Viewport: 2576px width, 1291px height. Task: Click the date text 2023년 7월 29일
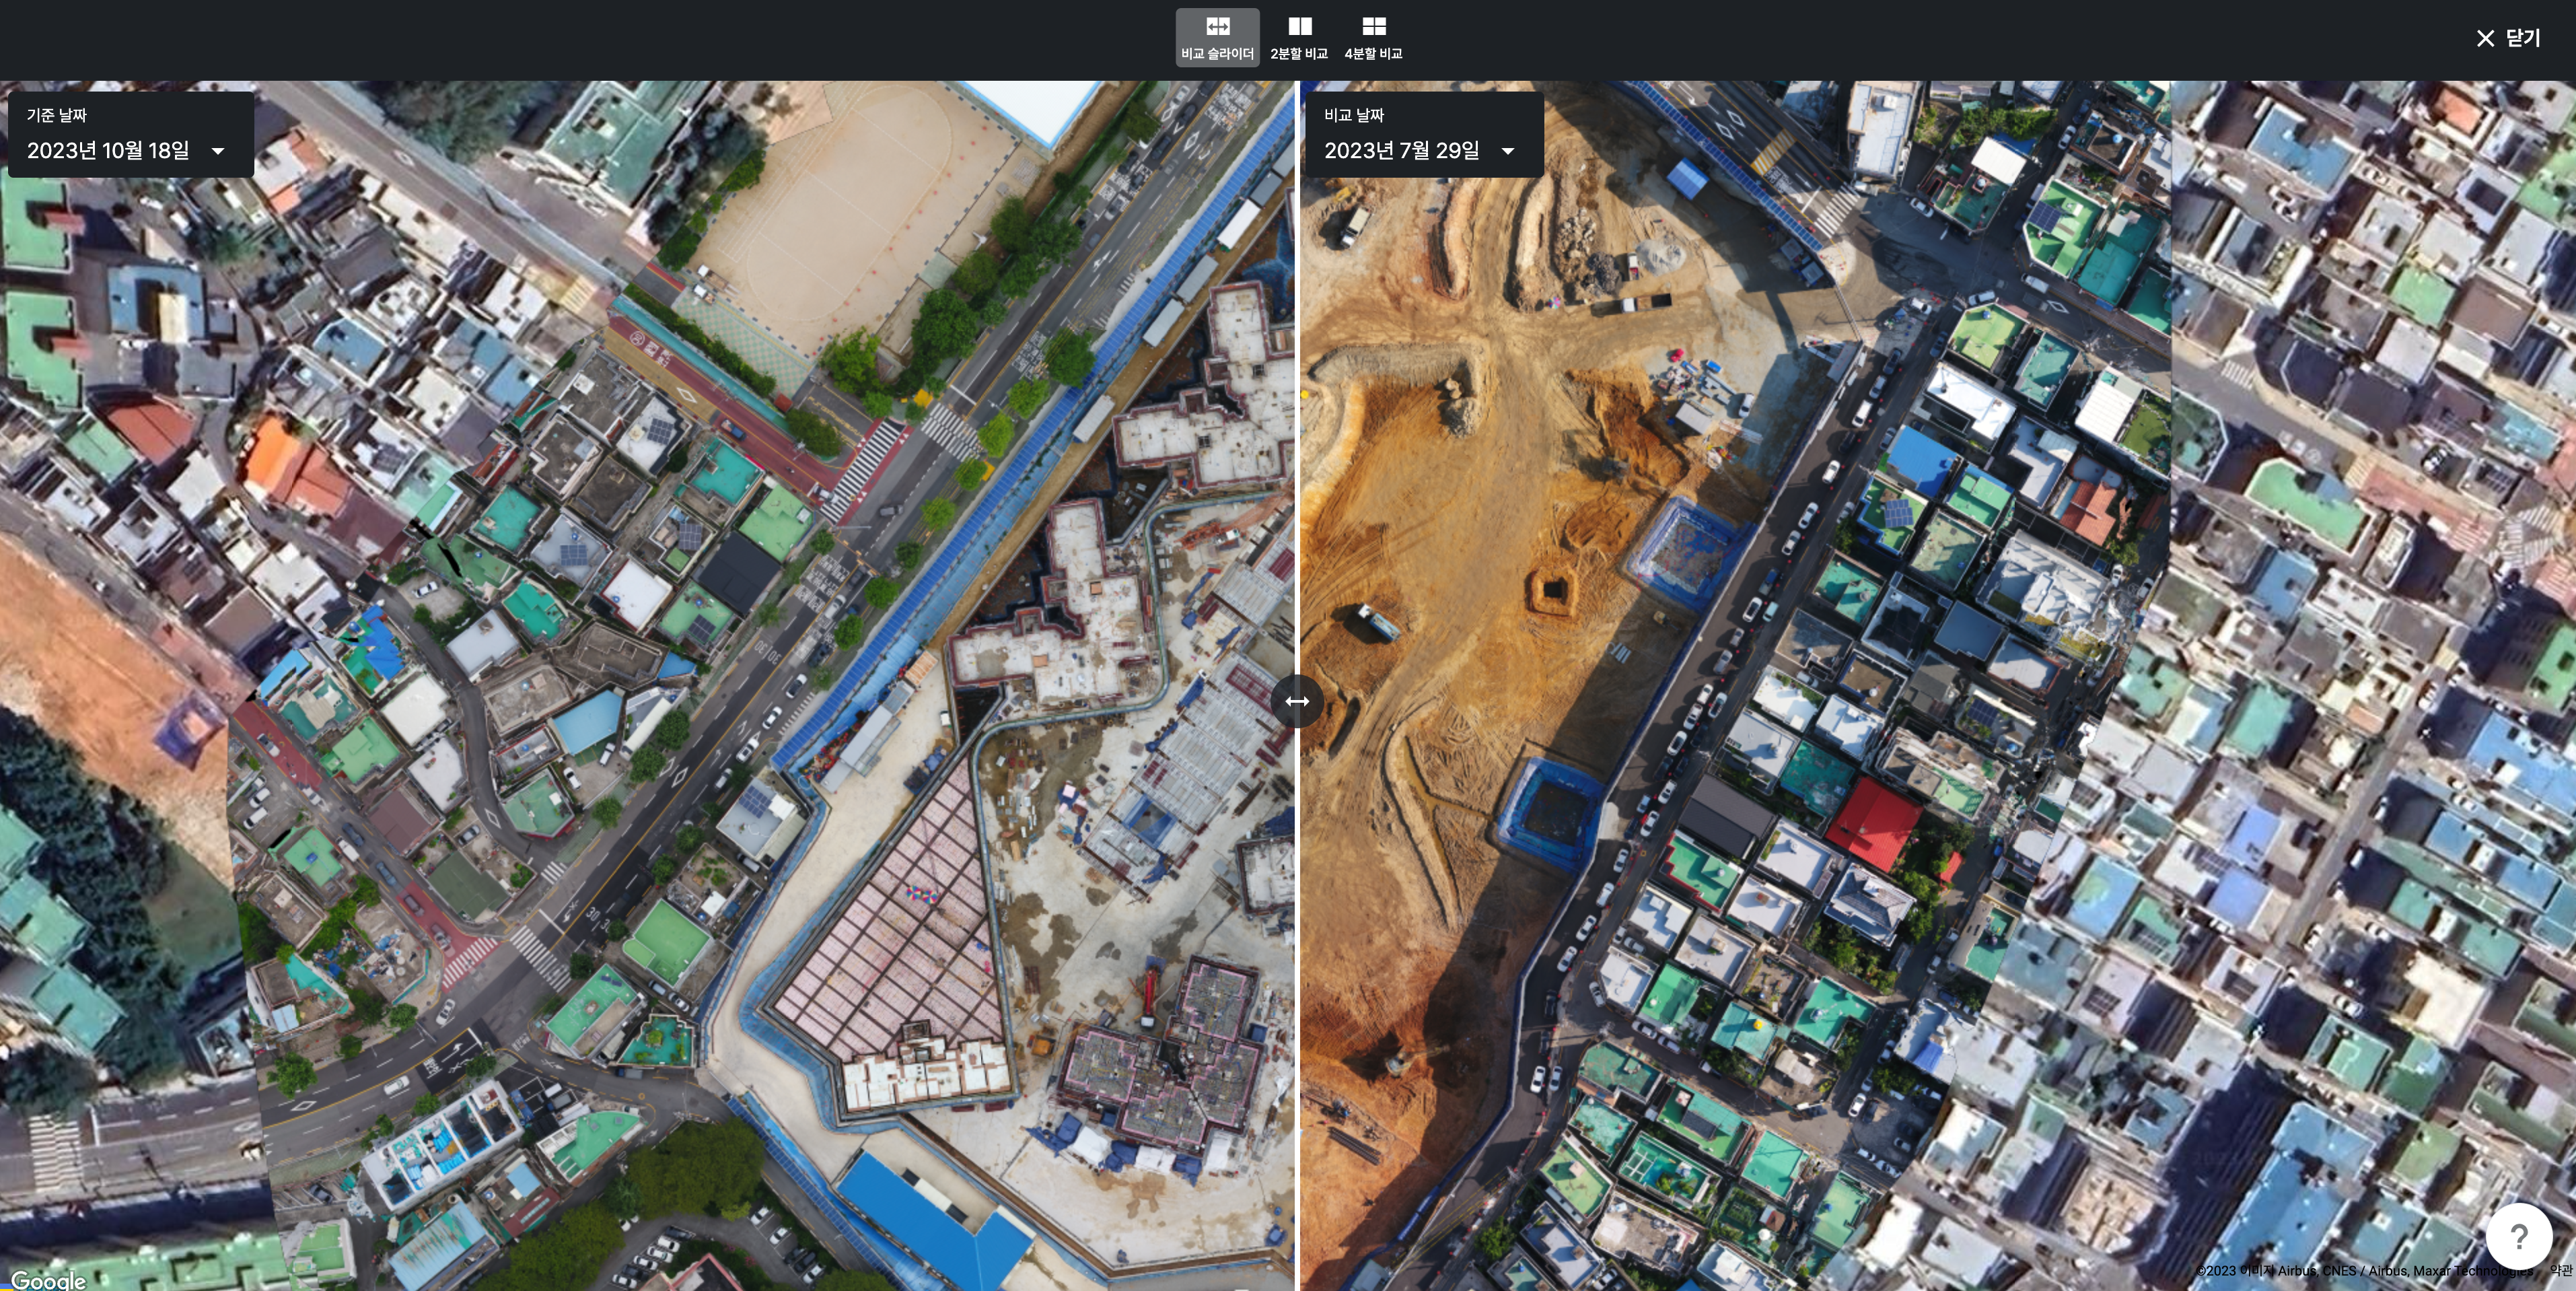click(x=1401, y=151)
